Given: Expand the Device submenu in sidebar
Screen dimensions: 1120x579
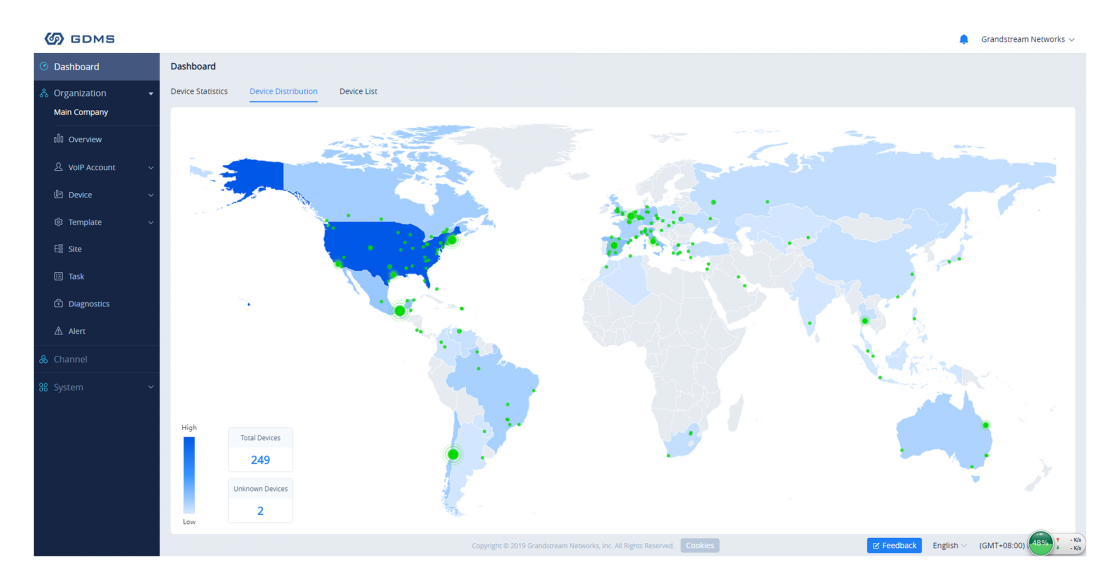Looking at the screenshot, I should pyautogui.click(x=151, y=195).
